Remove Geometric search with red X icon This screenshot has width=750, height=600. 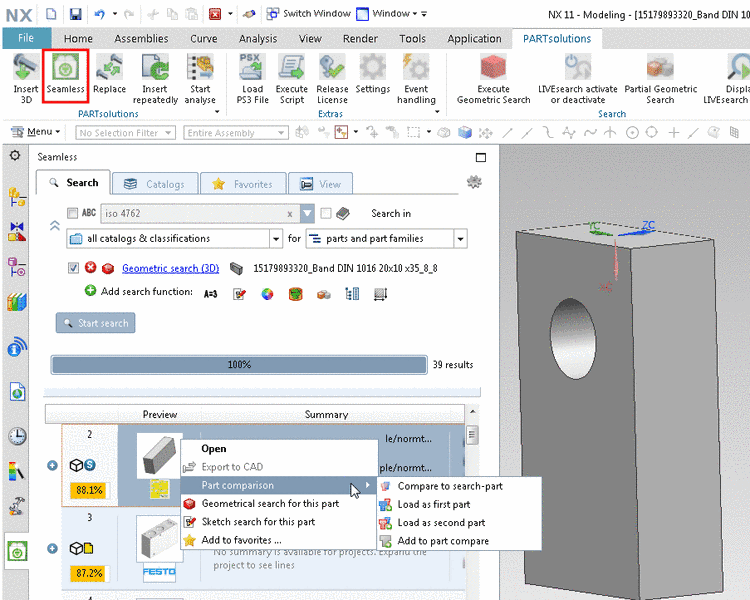click(x=90, y=267)
